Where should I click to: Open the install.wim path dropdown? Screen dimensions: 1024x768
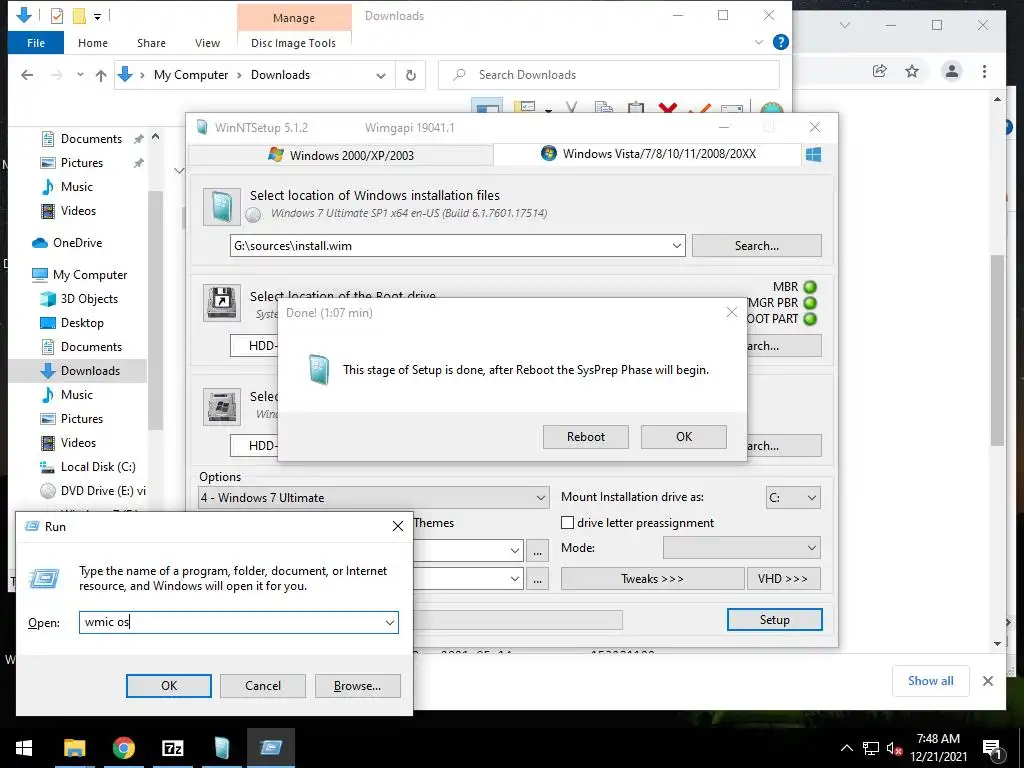tap(677, 246)
